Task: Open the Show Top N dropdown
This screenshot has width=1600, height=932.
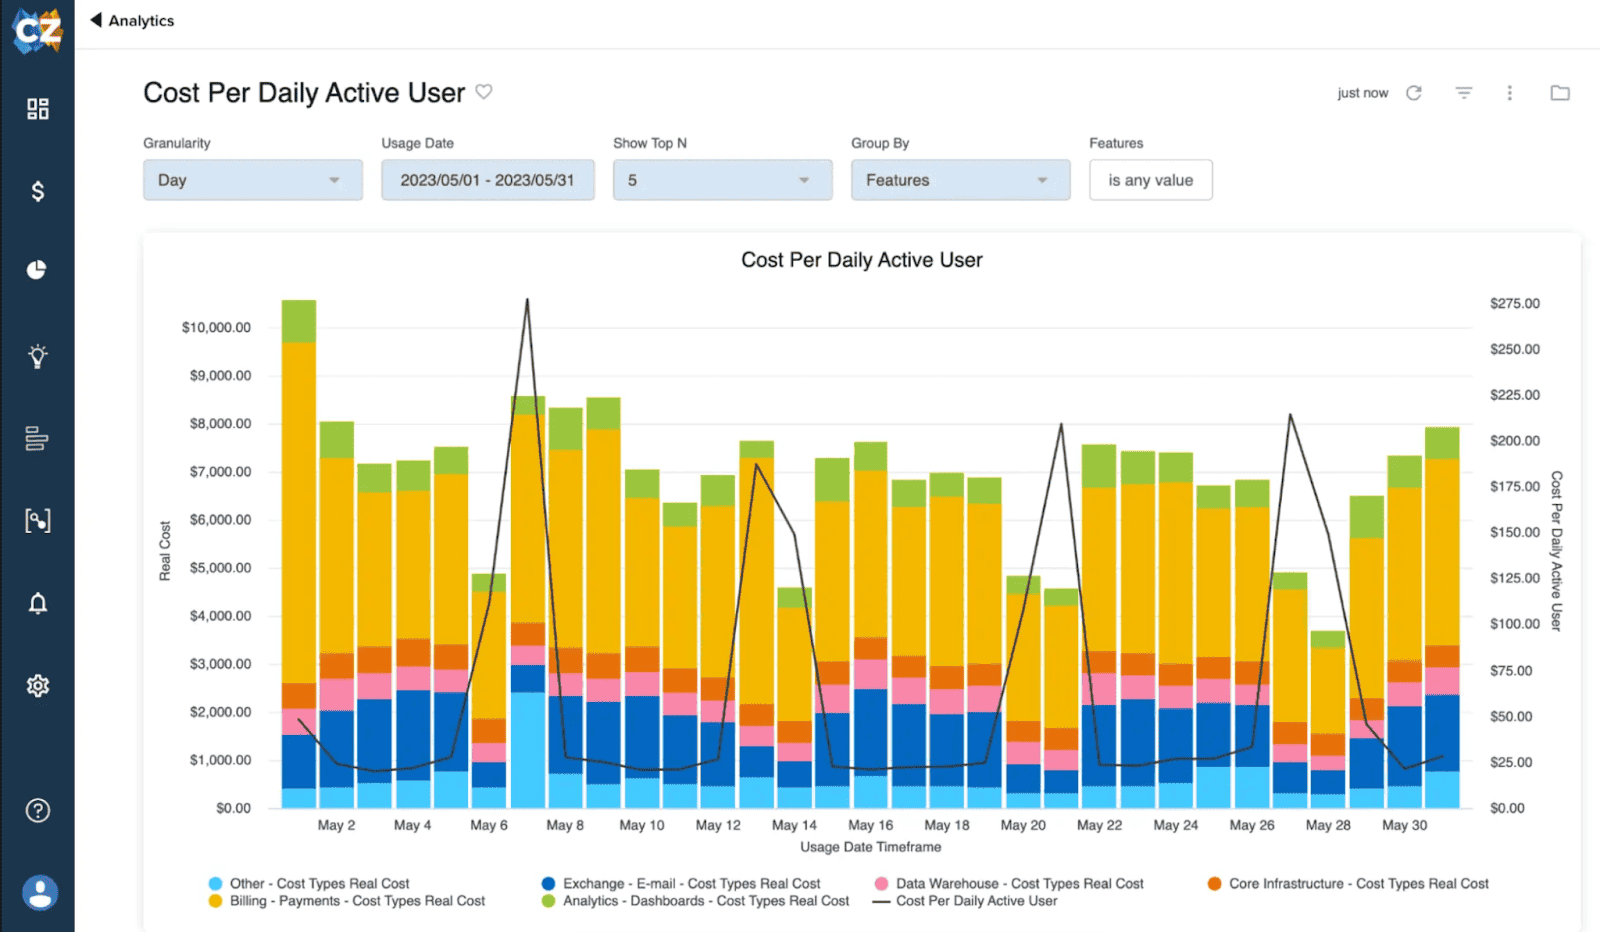Action: tap(722, 180)
